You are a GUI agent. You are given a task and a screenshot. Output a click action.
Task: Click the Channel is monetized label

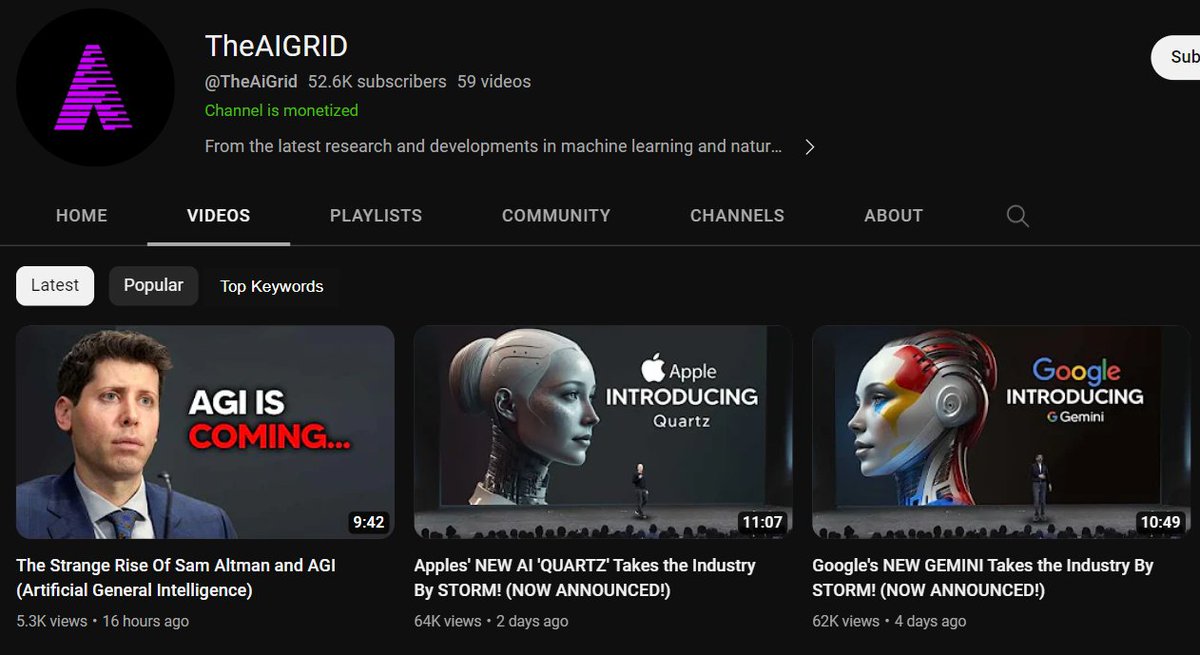[x=281, y=111]
